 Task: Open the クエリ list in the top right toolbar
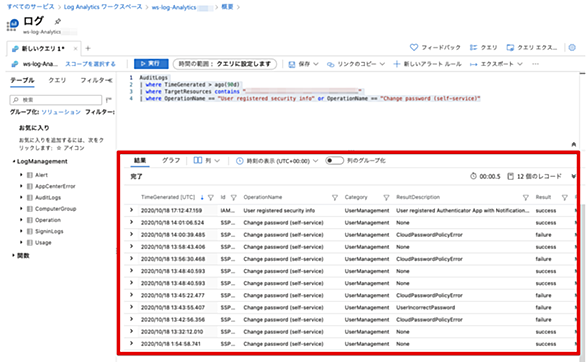483,47
